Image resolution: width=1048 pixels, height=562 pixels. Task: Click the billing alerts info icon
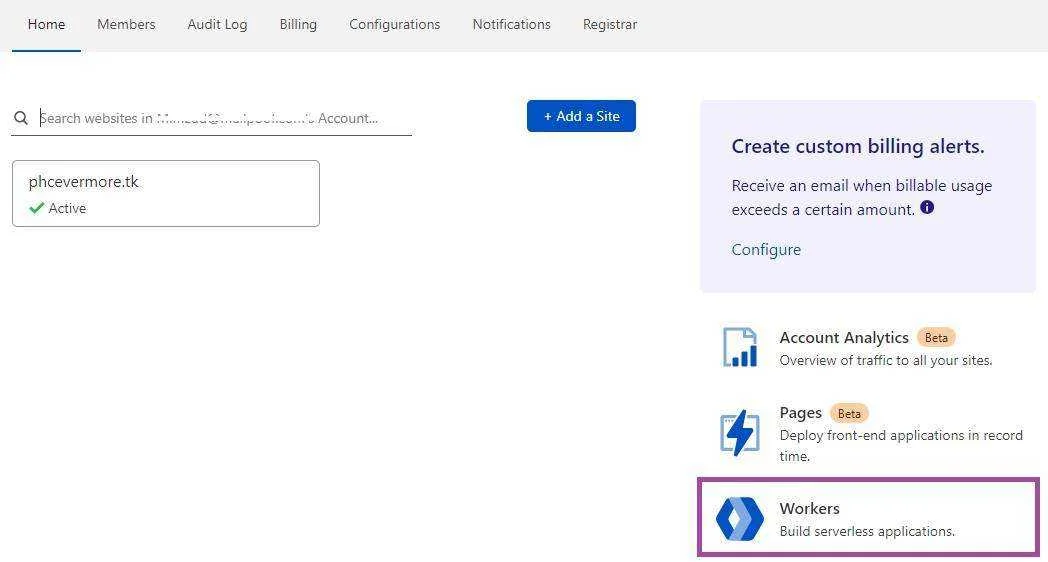coord(927,207)
